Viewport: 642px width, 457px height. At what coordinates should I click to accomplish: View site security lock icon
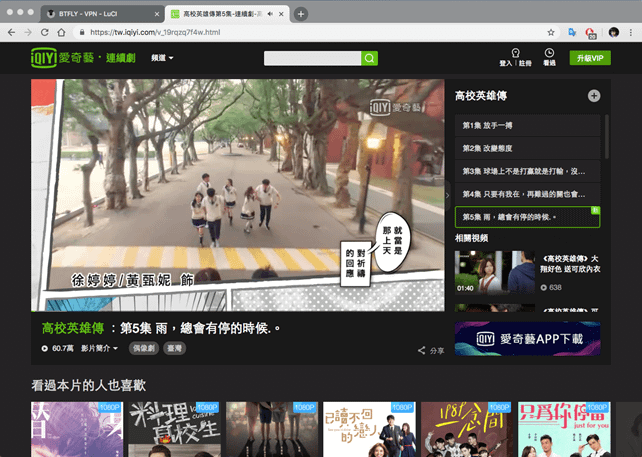(82, 32)
